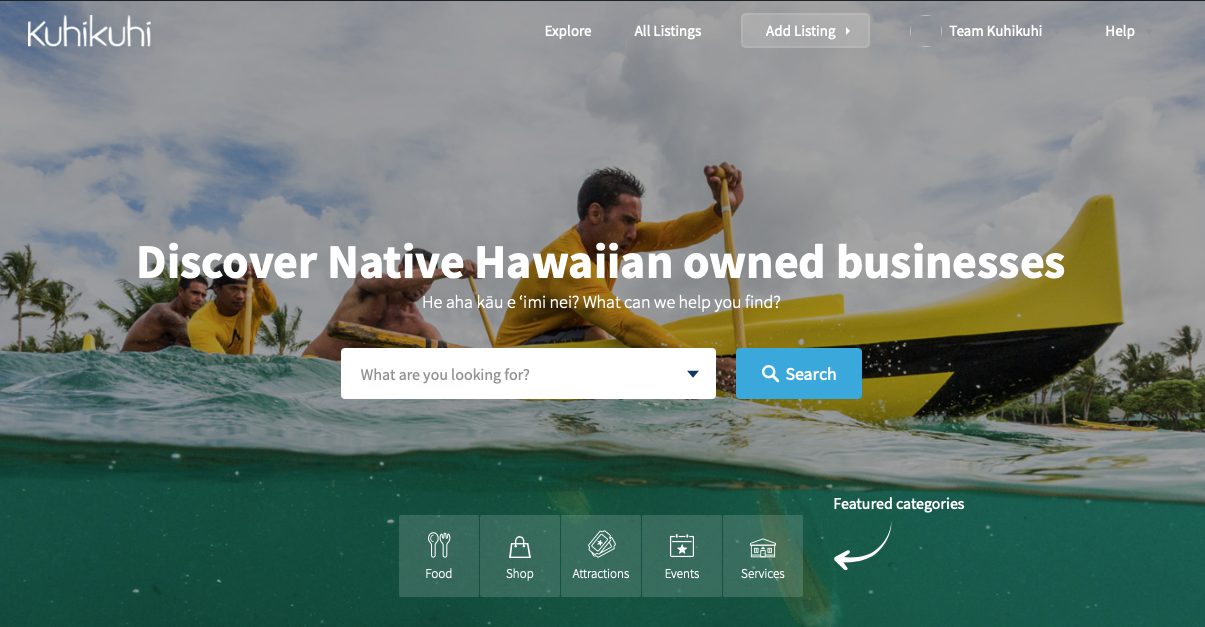Click the Add Listing button

(x=805, y=31)
